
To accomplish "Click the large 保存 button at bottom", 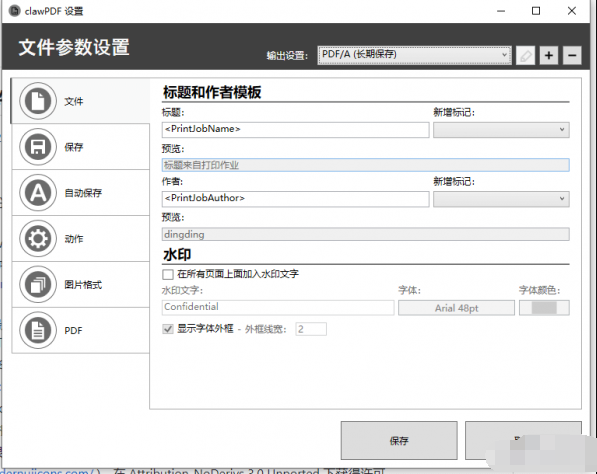I will 399,440.
